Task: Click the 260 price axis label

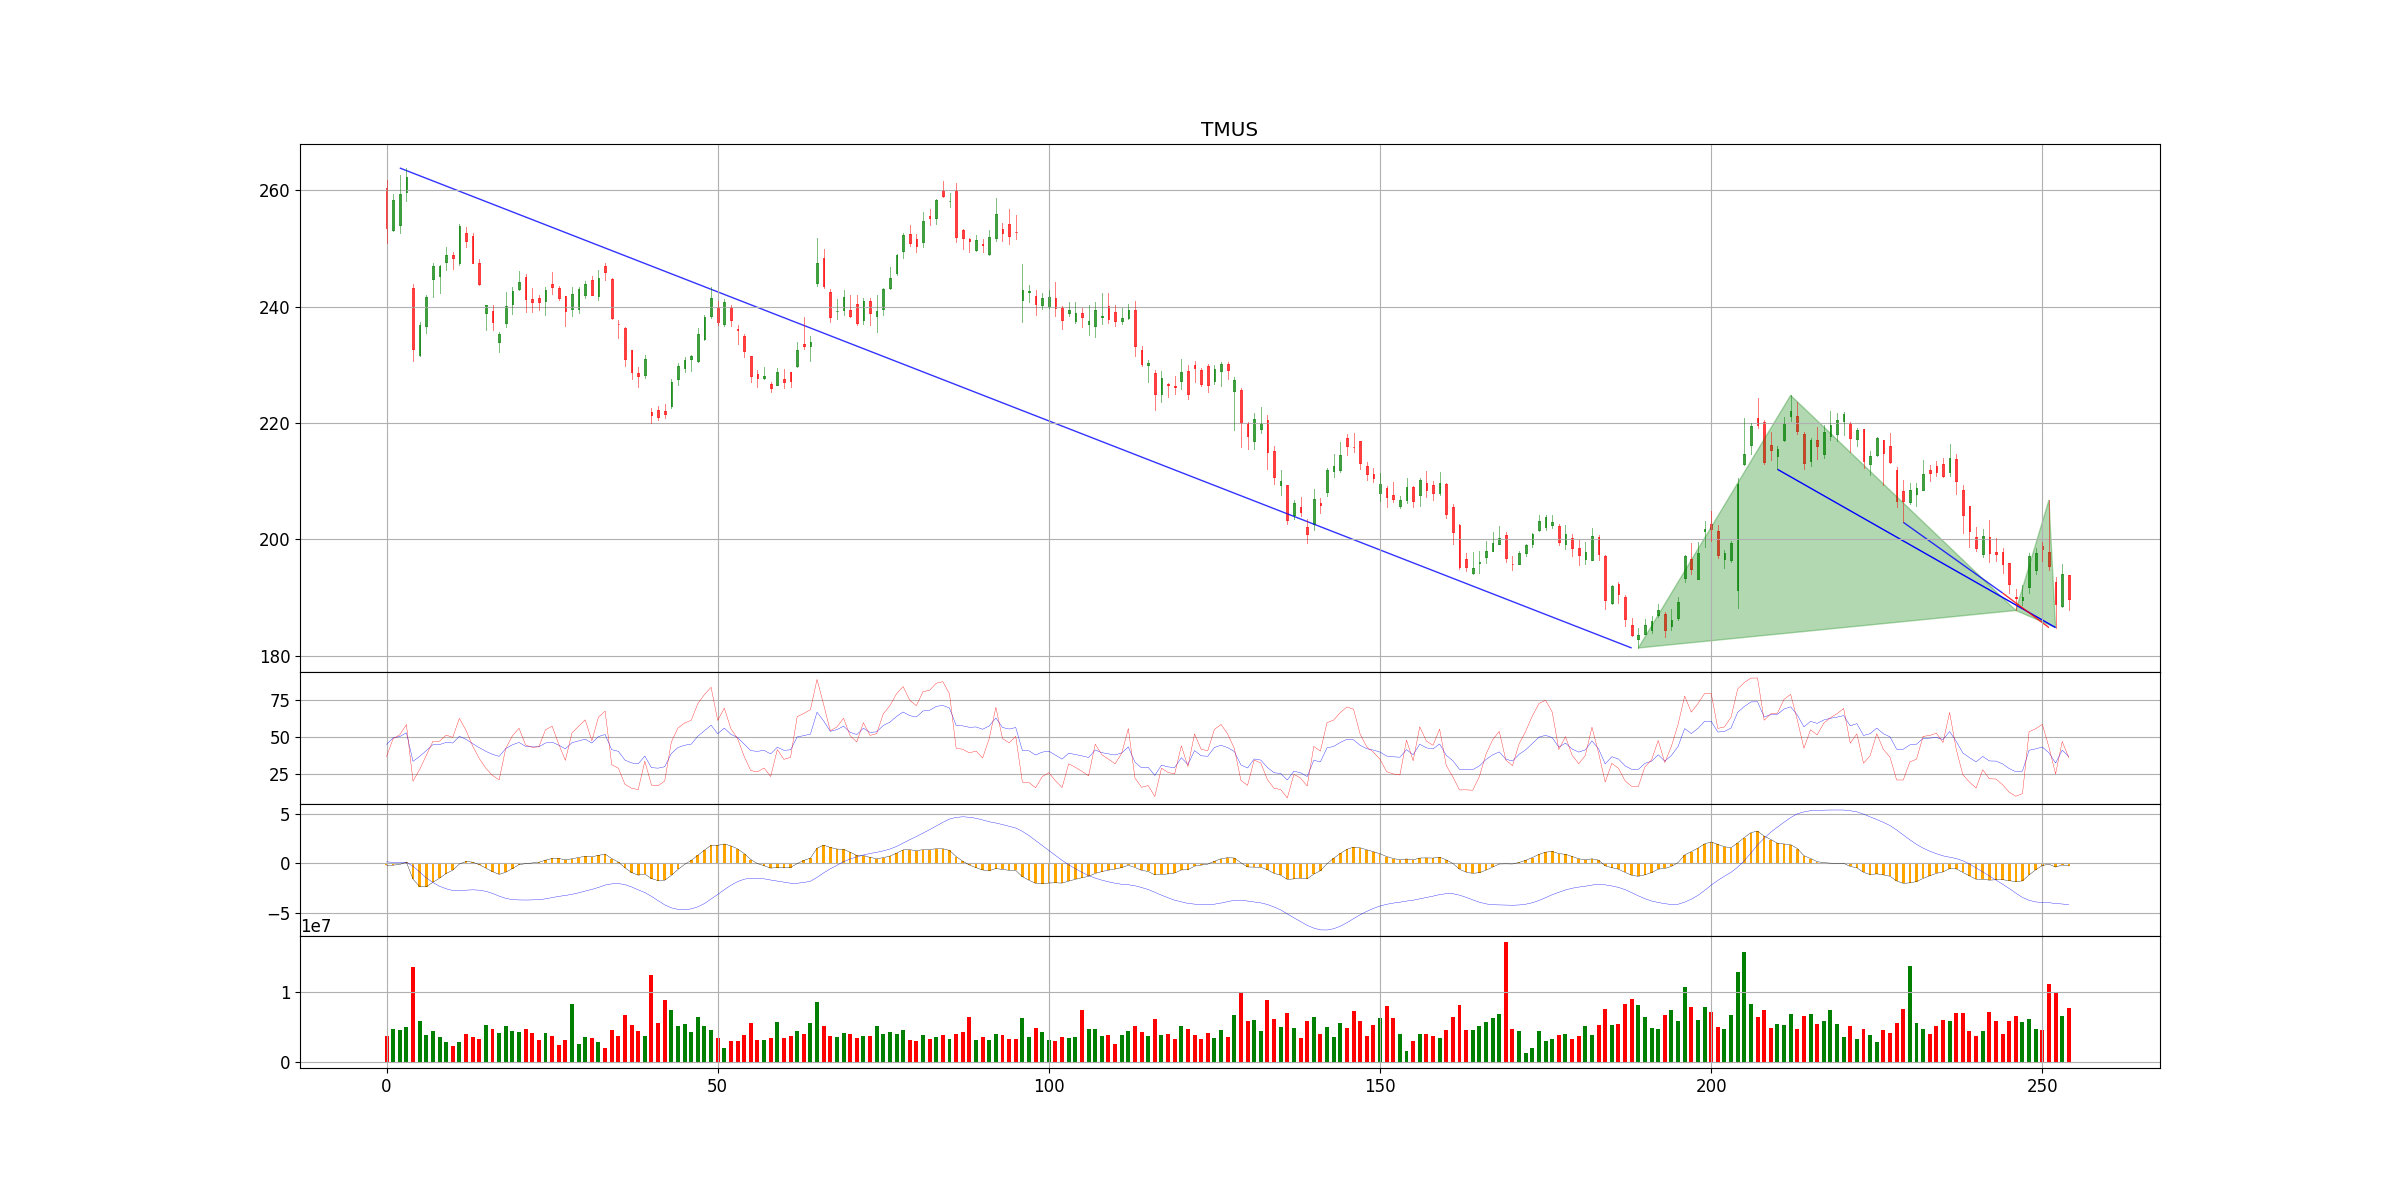Action: click(x=273, y=191)
